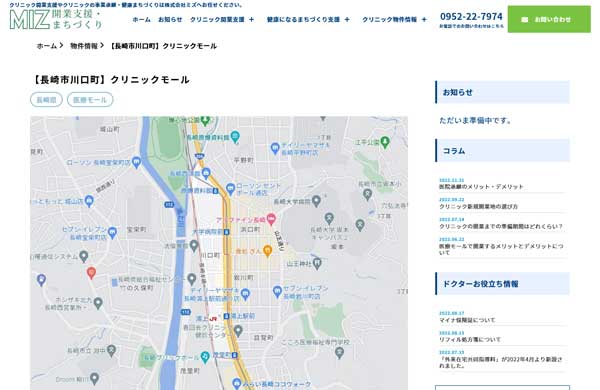
Task: Click the 山王神社 shrine pin
Action: click(316, 263)
